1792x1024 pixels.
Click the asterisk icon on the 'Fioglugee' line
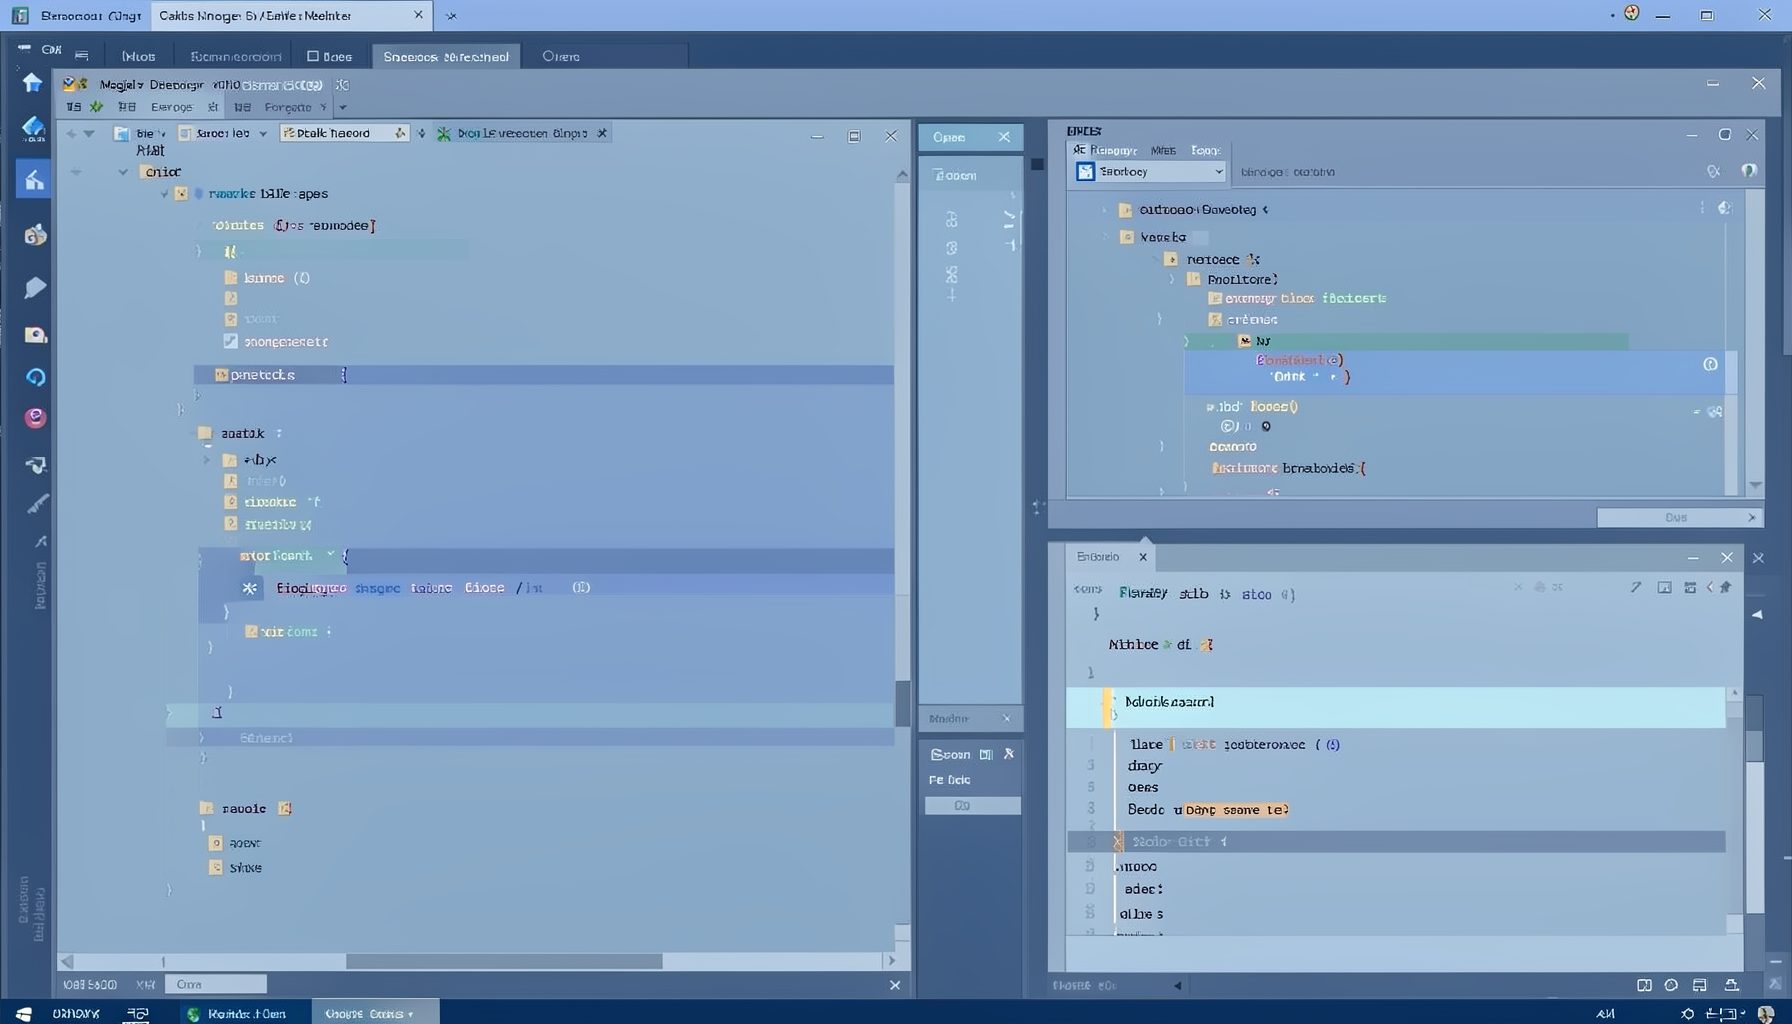pyautogui.click(x=250, y=588)
